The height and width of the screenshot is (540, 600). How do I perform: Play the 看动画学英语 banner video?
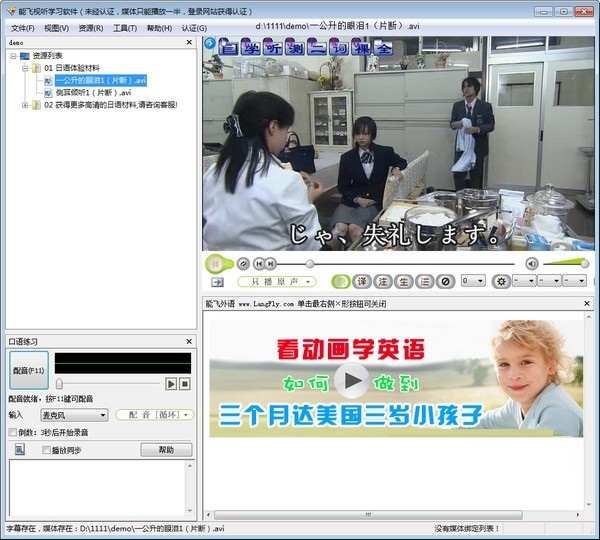tap(352, 381)
